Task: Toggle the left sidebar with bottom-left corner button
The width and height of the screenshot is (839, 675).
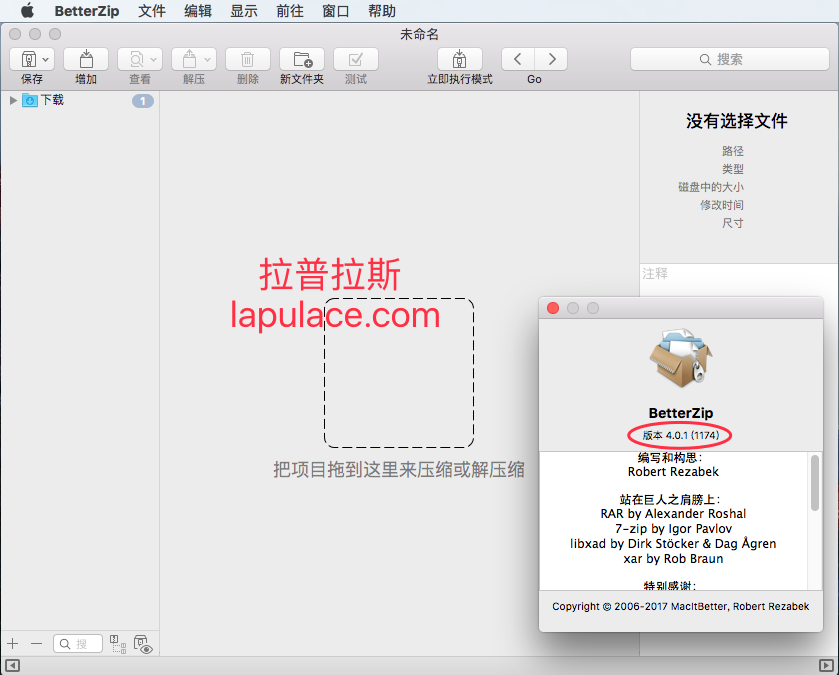Action: click(x=12, y=666)
